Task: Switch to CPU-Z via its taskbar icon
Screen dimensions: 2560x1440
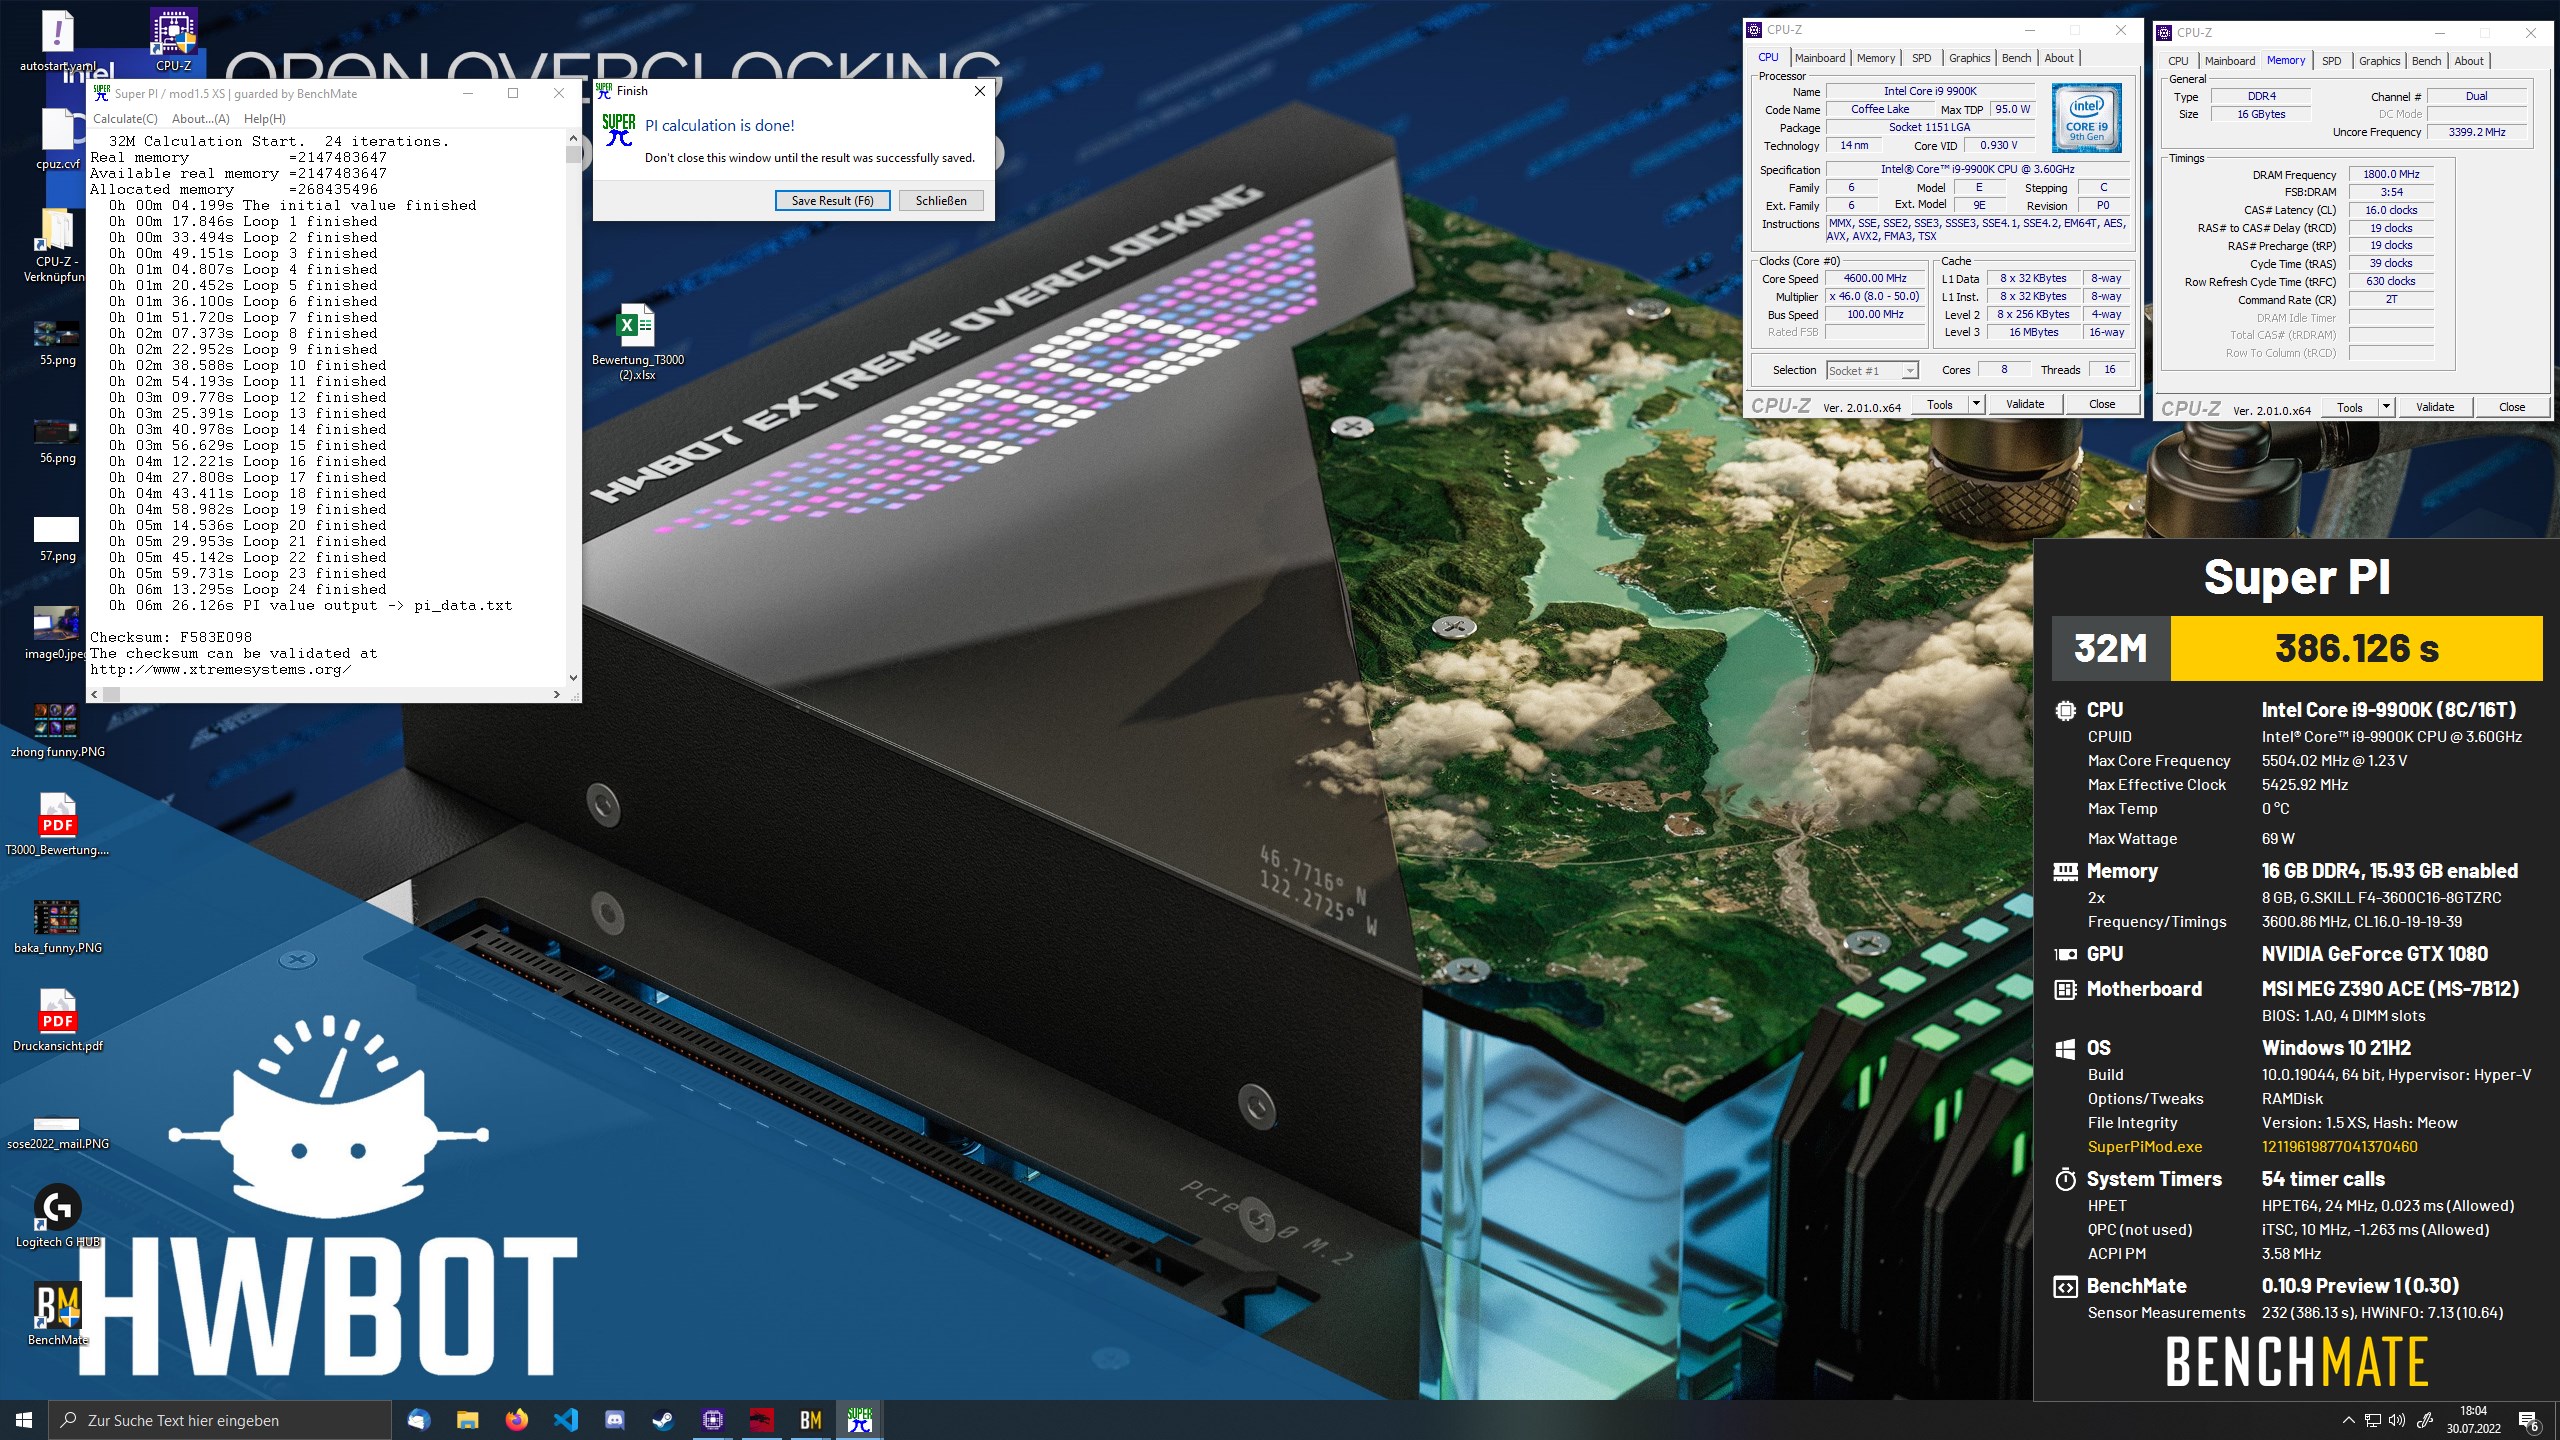Action: coord(712,1420)
